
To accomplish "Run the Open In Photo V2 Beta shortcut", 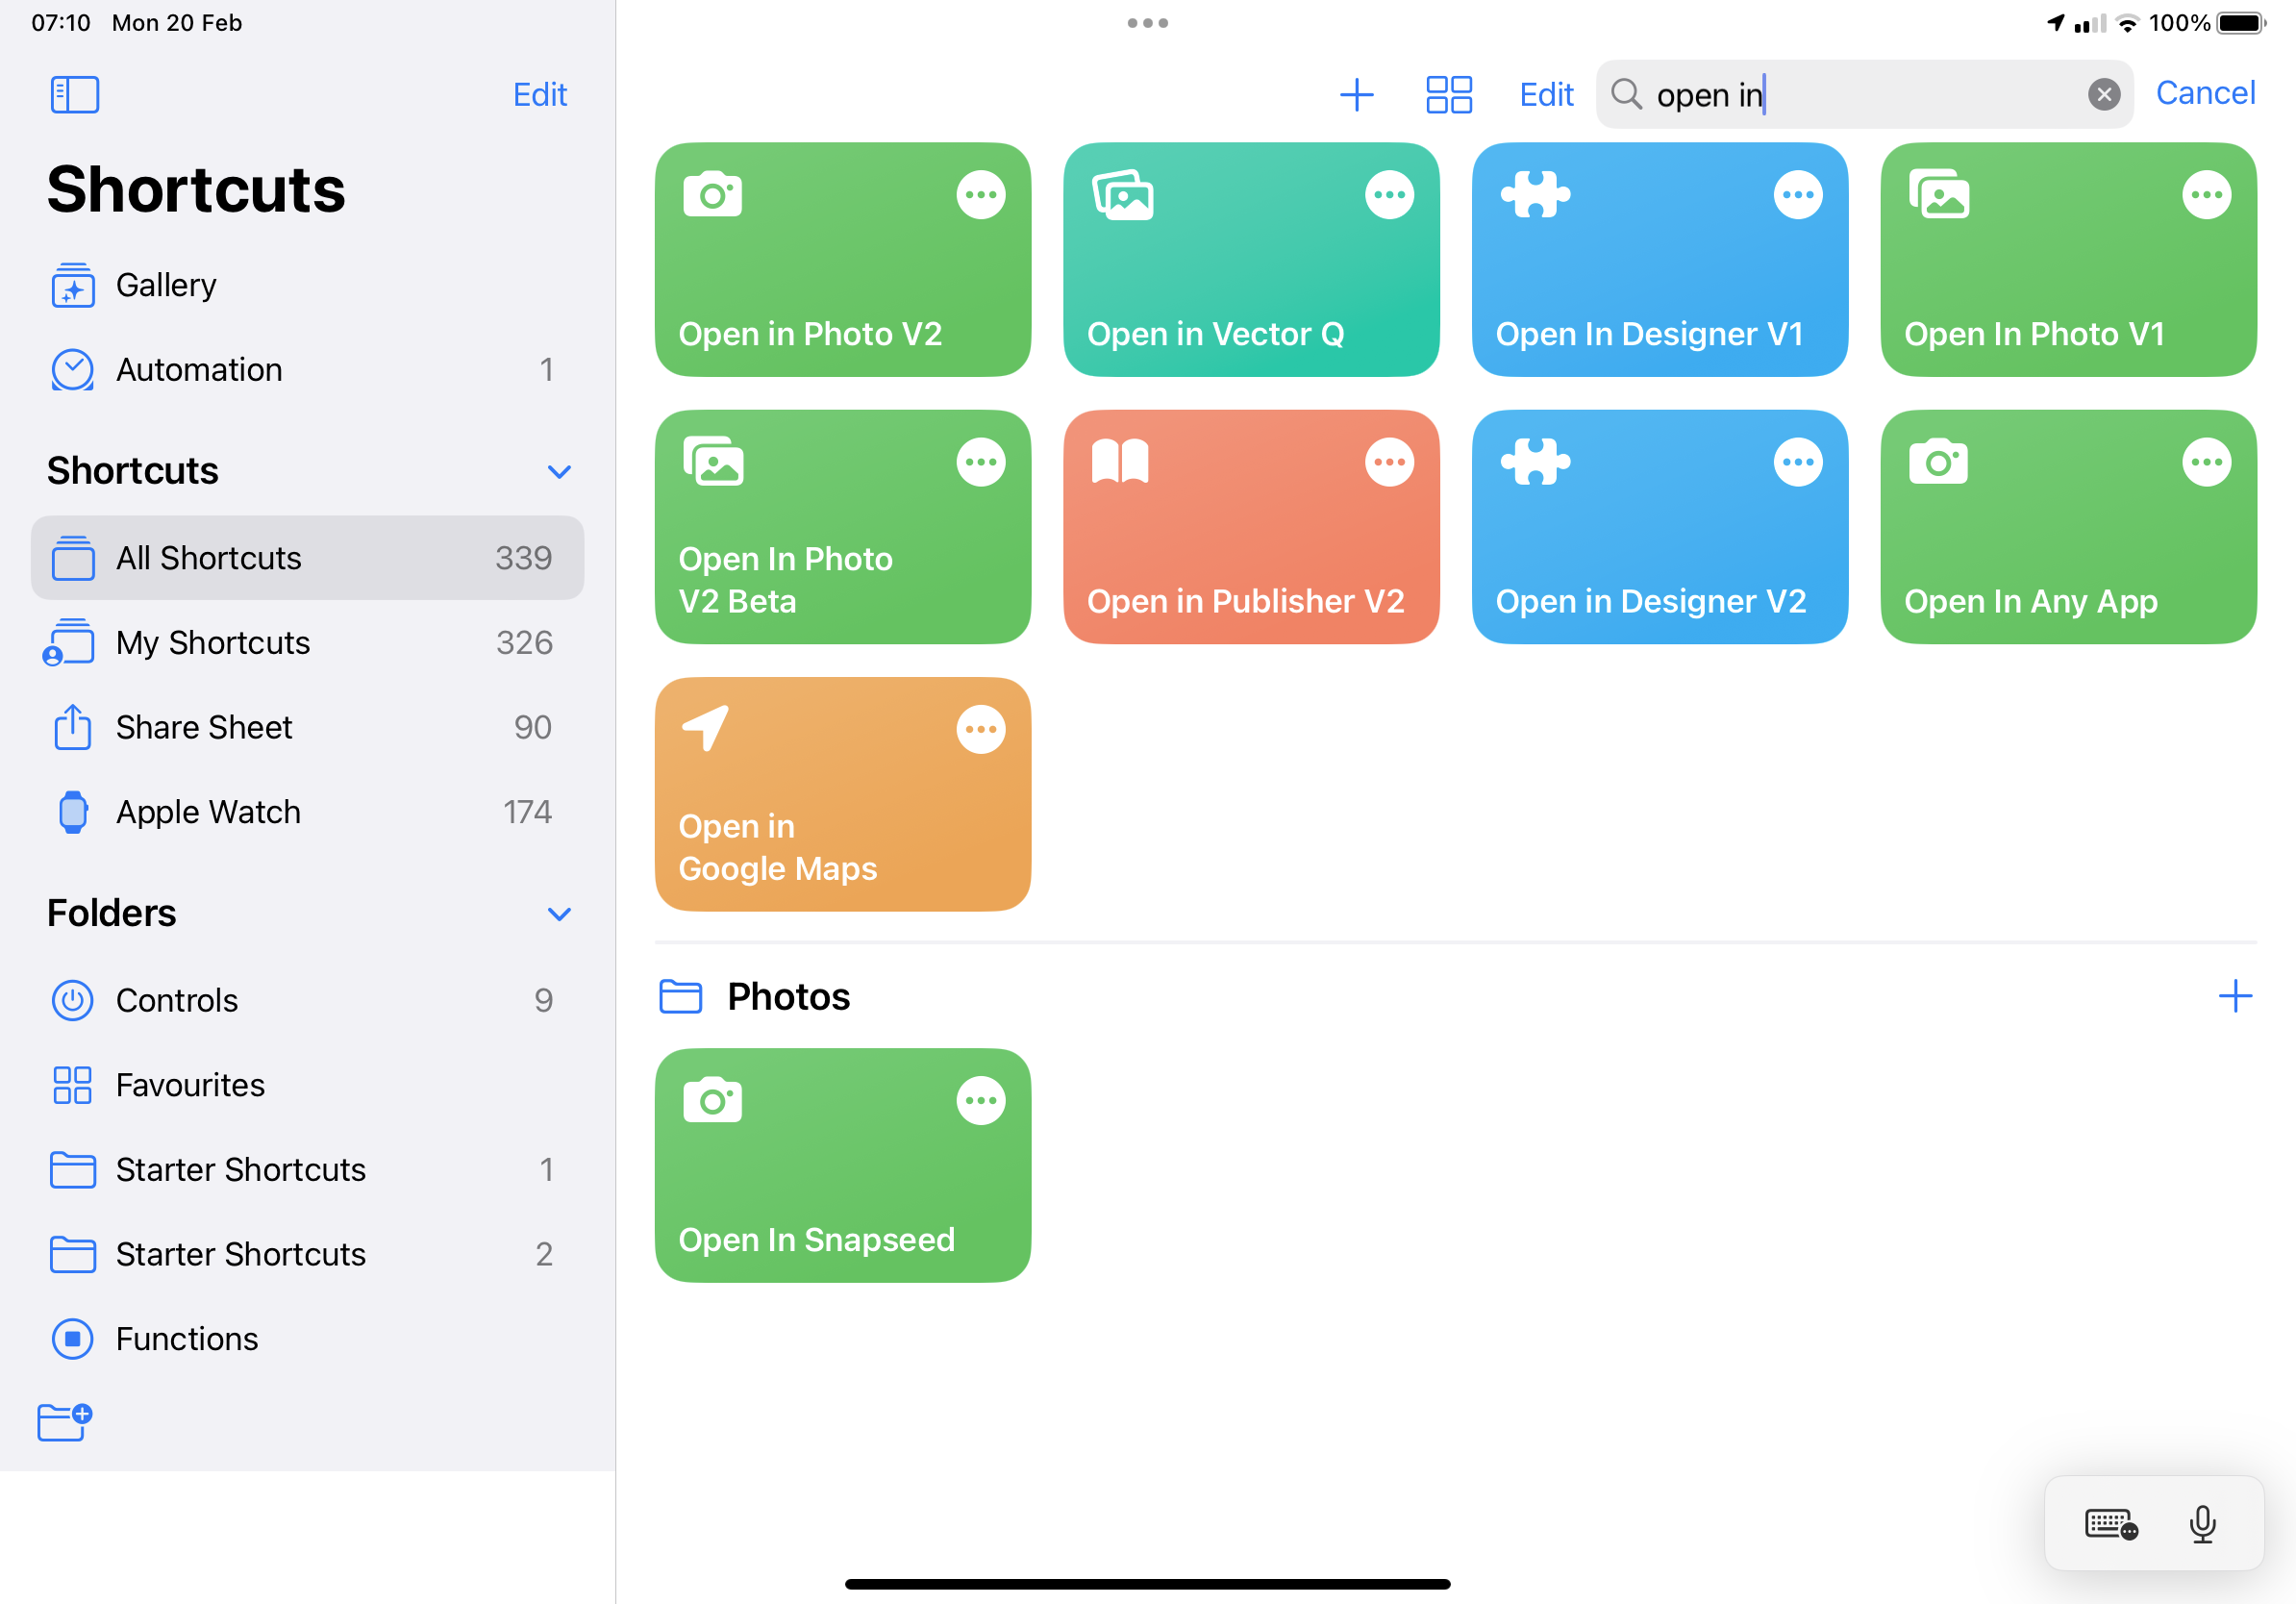I will pos(842,527).
